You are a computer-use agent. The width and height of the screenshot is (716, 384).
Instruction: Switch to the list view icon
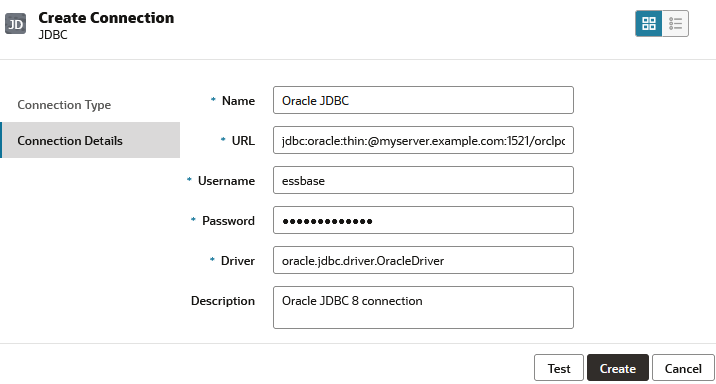[x=675, y=23]
